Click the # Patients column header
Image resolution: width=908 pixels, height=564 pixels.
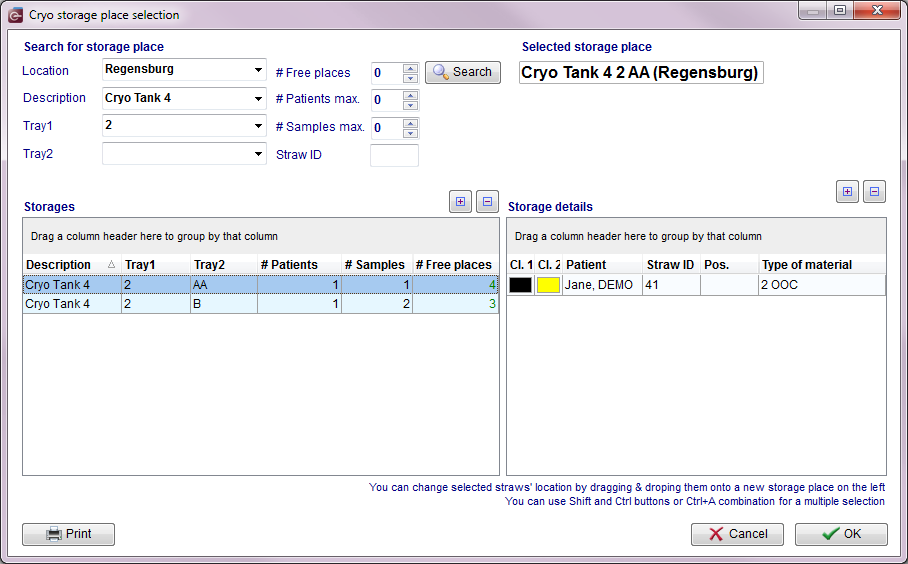click(x=299, y=265)
